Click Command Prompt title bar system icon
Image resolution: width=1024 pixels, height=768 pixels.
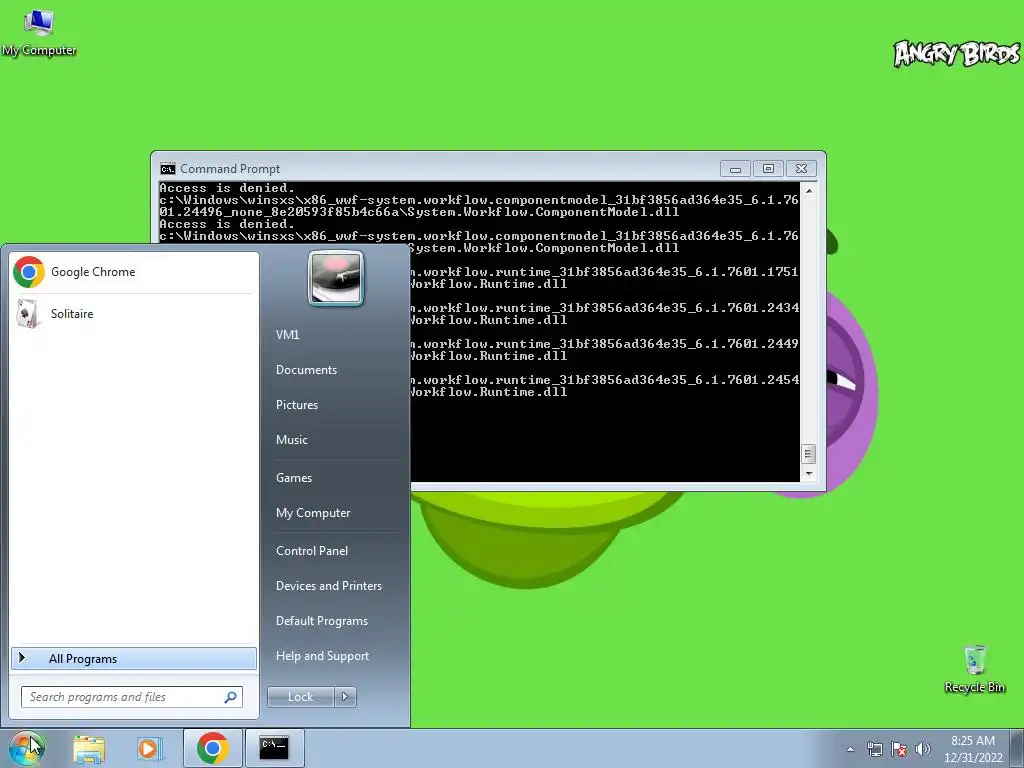coord(168,168)
